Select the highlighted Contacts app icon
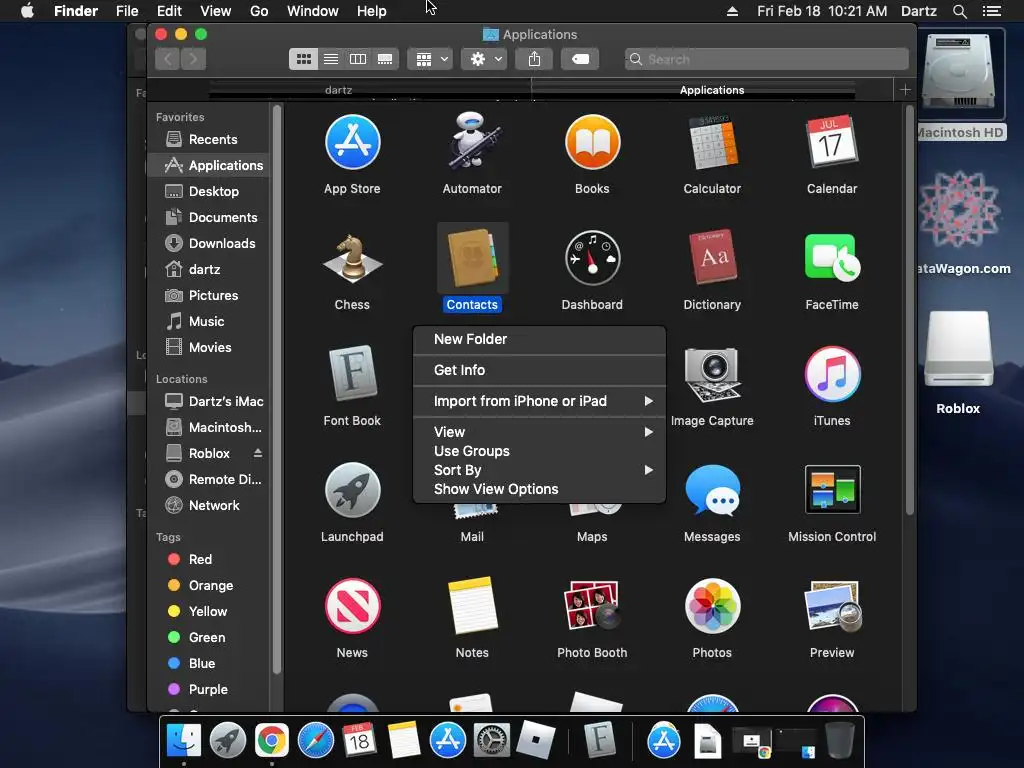The height and width of the screenshot is (768, 1024). [x=473, y=258]
